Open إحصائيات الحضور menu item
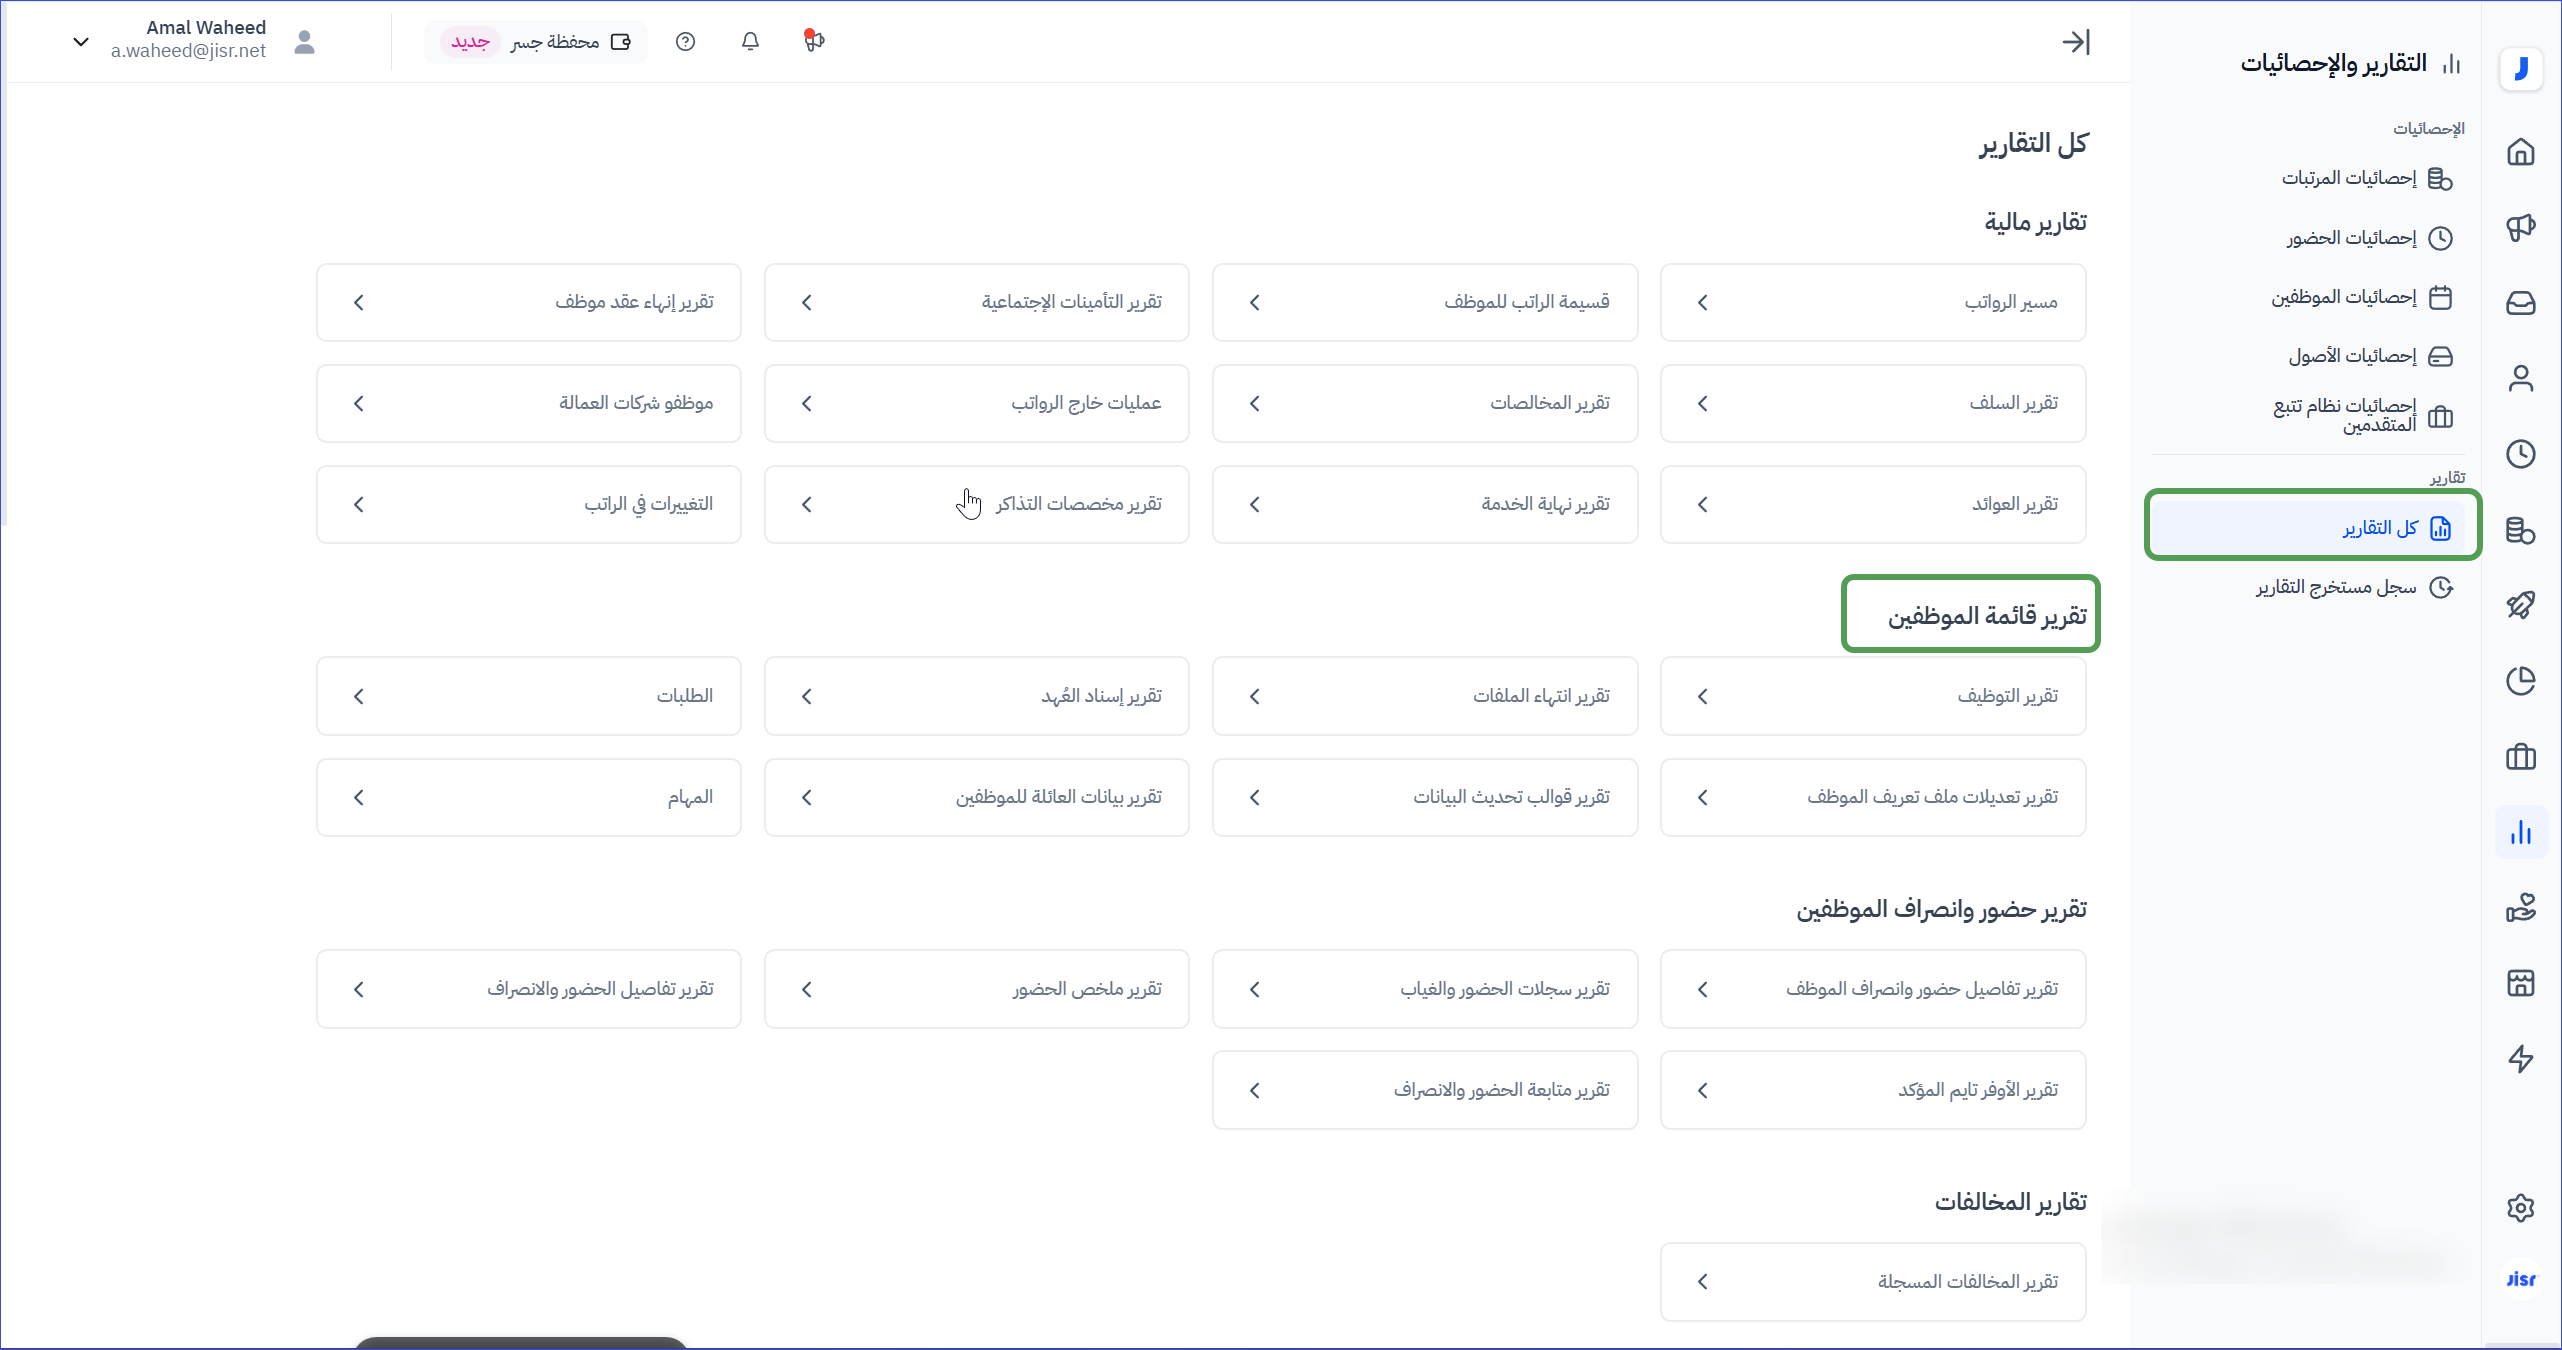Screen dimensions: 2562x1350 coord(2351,238)
